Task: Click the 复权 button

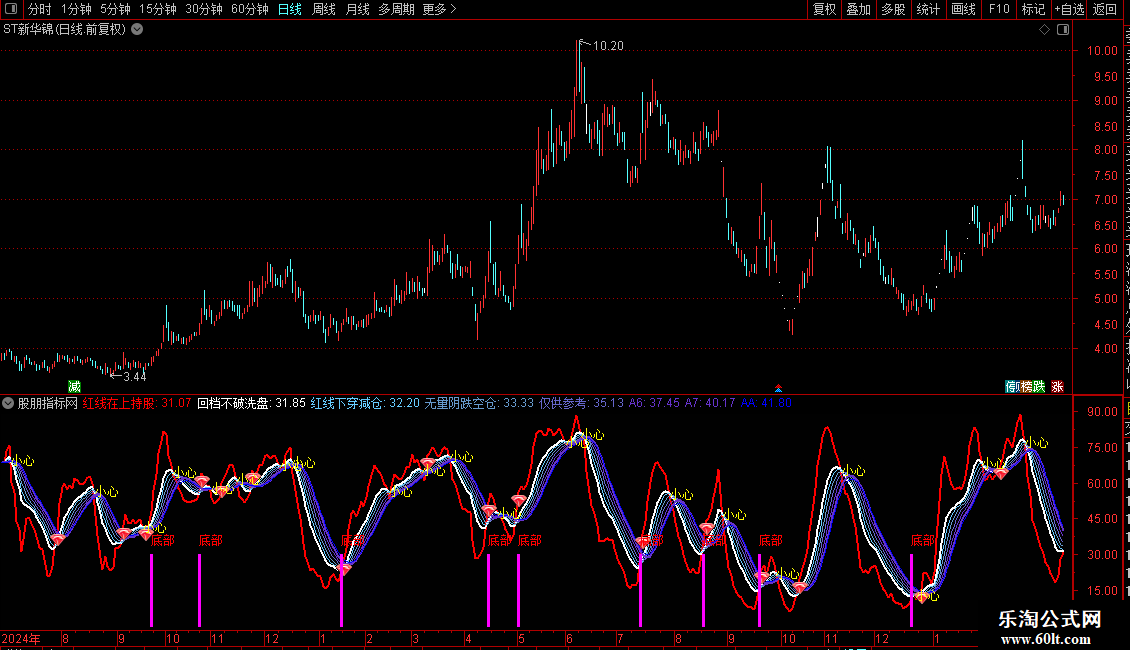Action: (824, 9)
